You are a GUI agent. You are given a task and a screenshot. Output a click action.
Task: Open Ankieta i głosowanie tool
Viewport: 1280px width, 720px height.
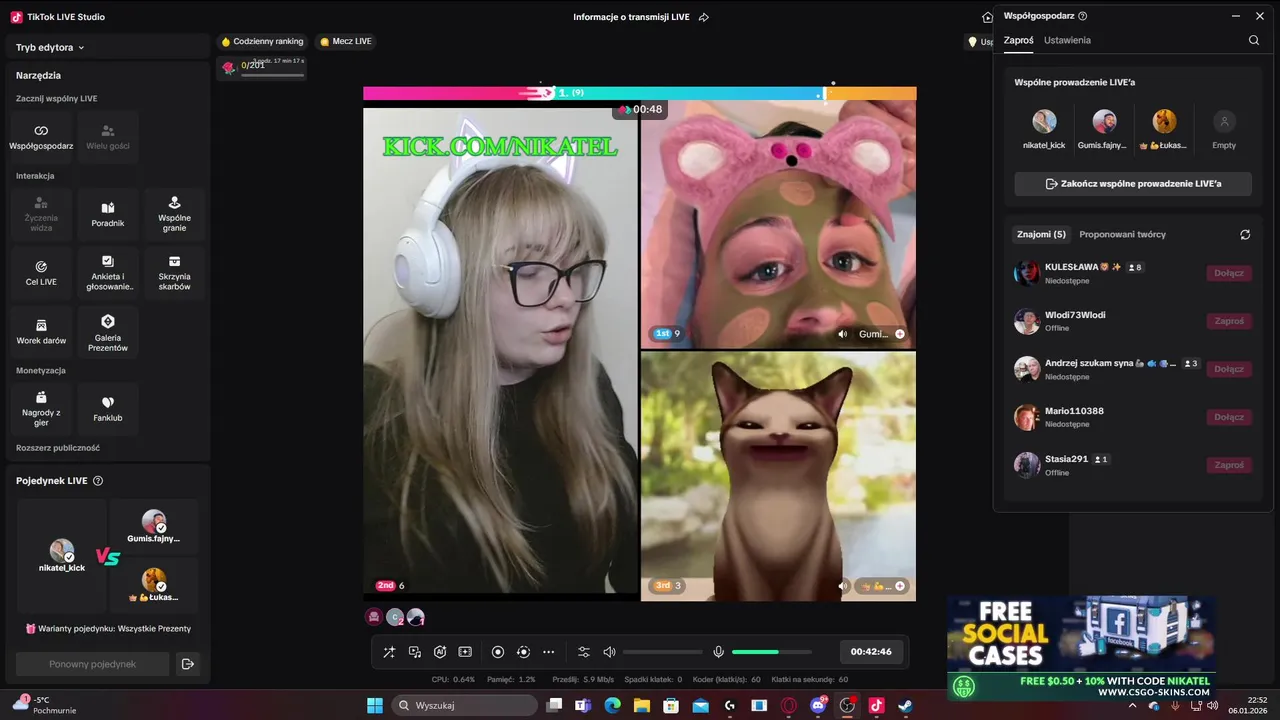coord(108,273)
